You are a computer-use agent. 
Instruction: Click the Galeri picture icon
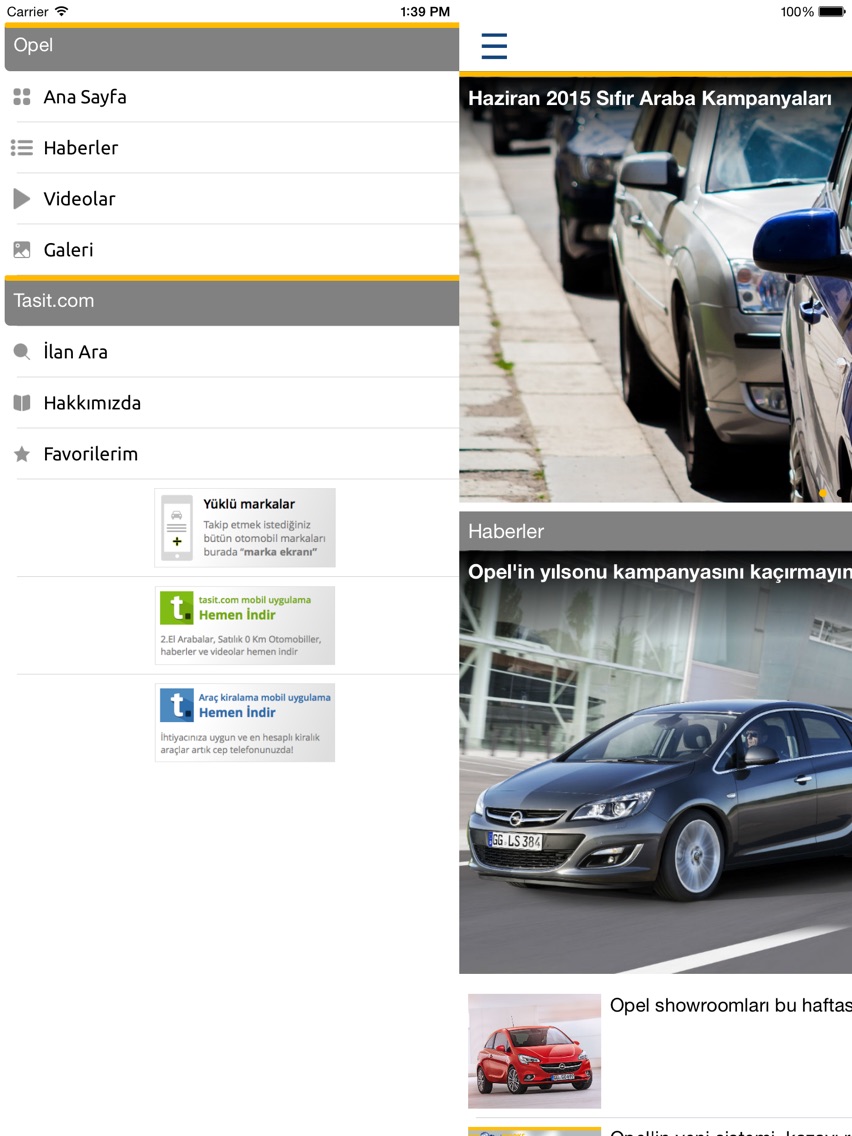pyautogui.click(x=22, y=250)
